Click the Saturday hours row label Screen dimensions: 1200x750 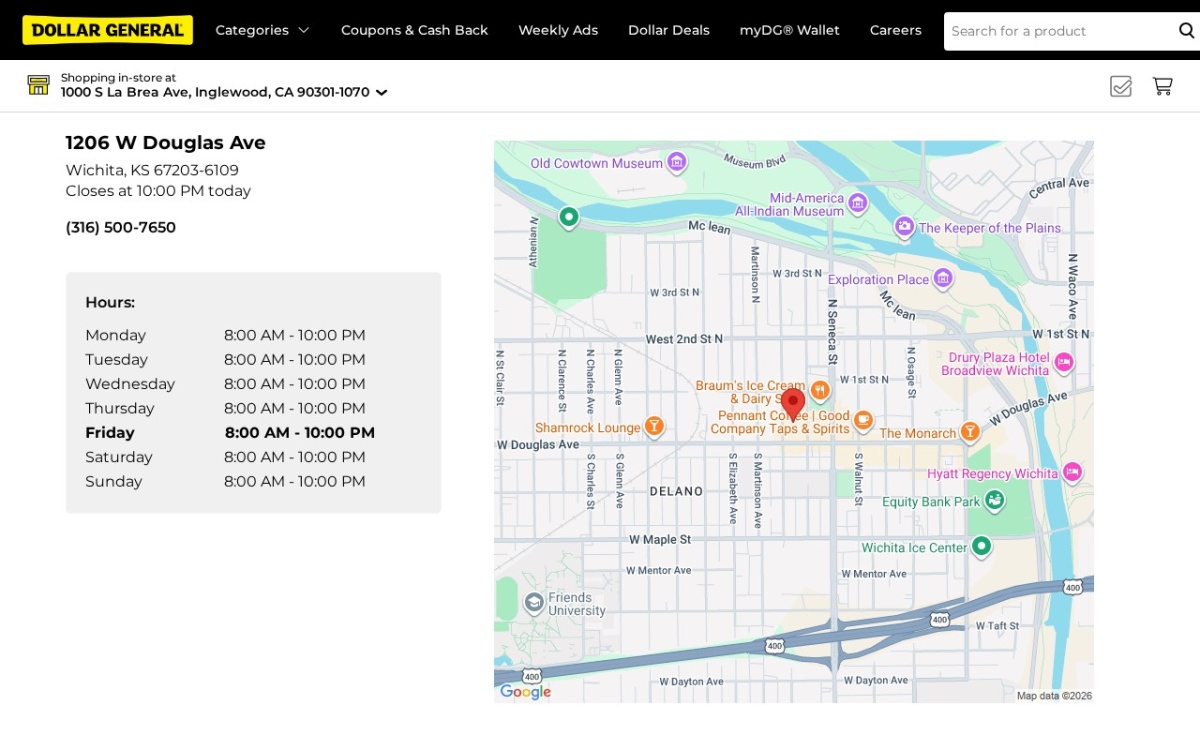point(119,457)
